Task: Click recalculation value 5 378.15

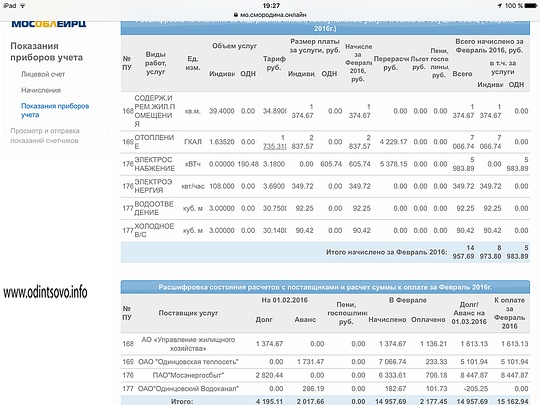Action: (x=393, y=164)
